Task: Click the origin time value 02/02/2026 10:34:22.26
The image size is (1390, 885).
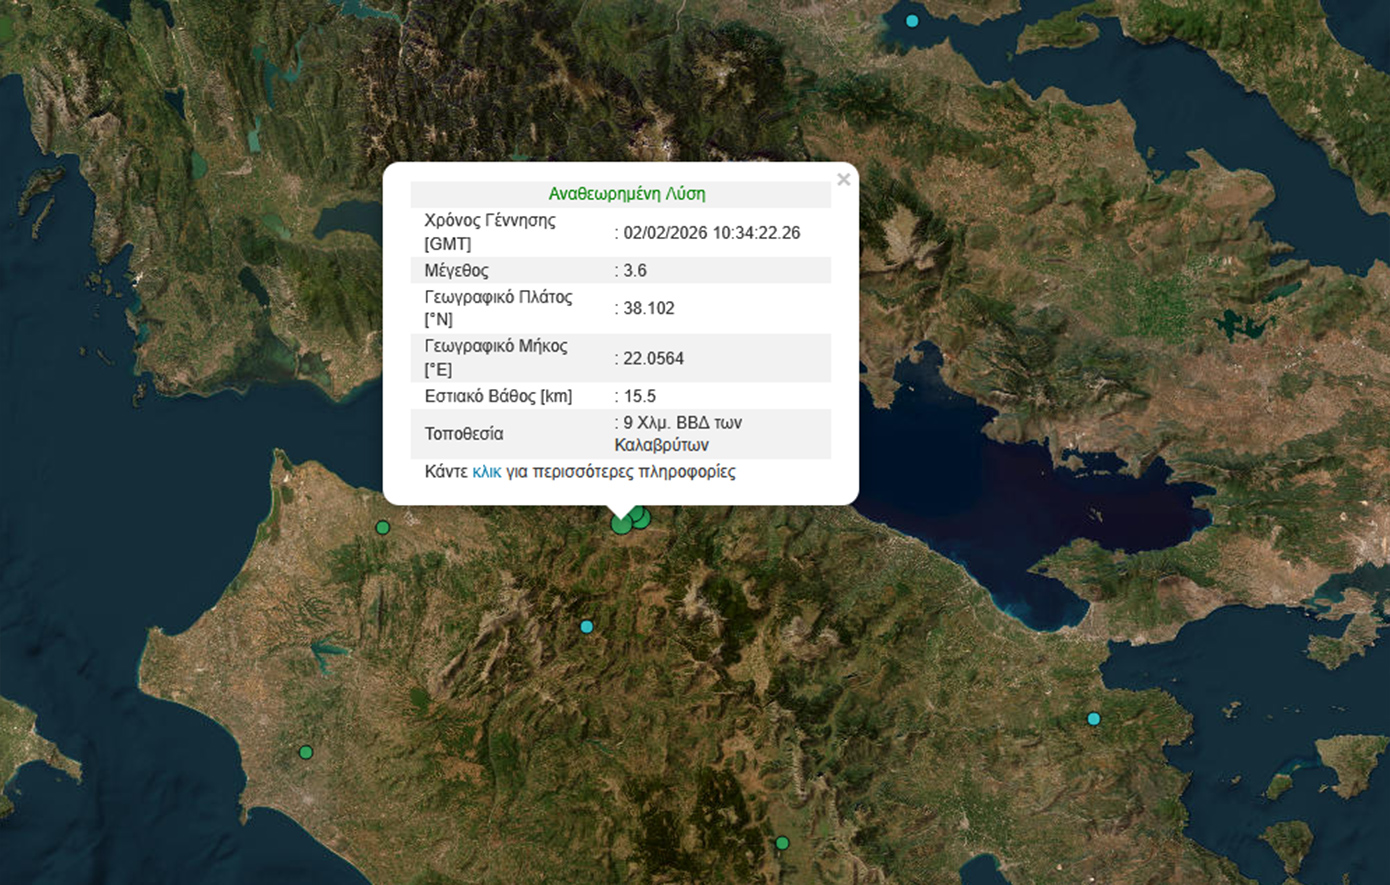Action: click(711, 233)
